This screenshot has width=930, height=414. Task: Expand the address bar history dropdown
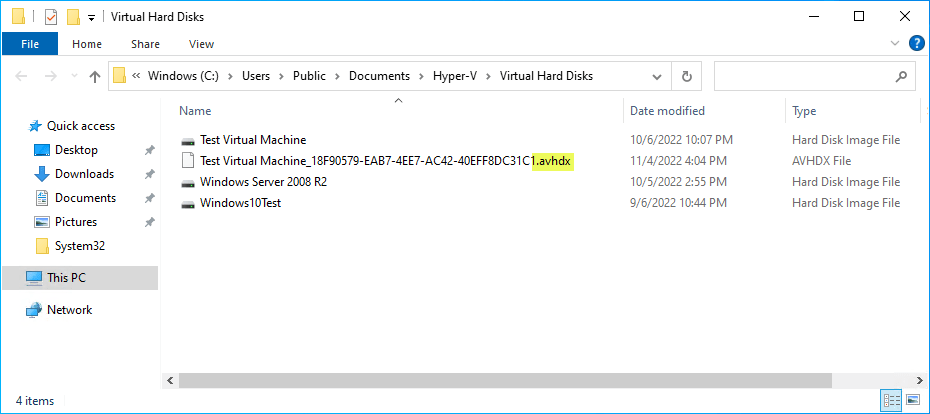pos(657,76)
